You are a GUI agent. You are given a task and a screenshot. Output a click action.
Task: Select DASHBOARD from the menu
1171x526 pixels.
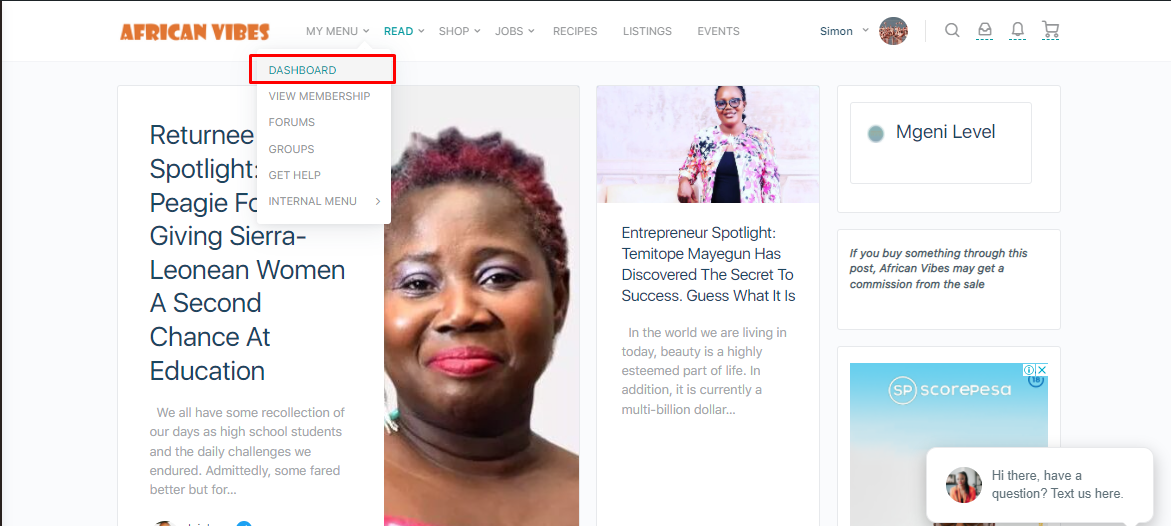tap(322, 69)
